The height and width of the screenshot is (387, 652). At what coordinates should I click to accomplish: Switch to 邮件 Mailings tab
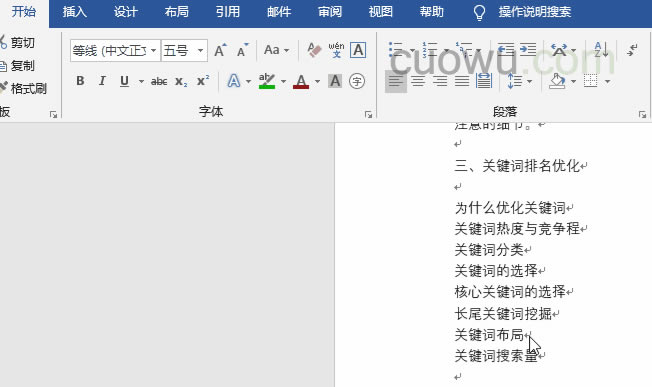tap(279, 12)
